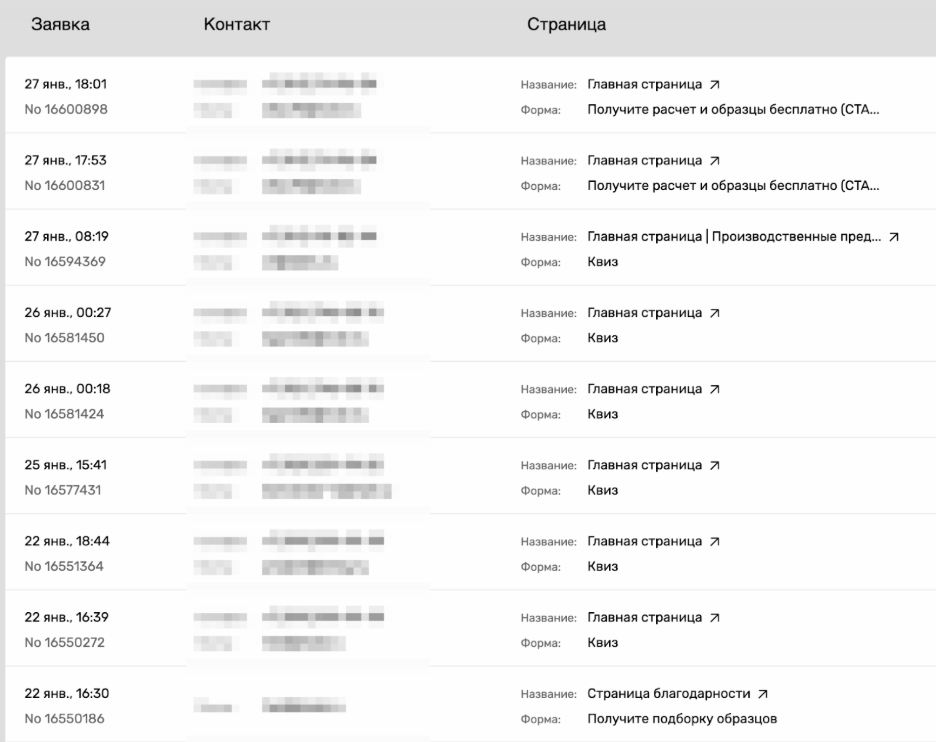Click Заявка column header
The image size is (936, 742).
tap(61, 25)
